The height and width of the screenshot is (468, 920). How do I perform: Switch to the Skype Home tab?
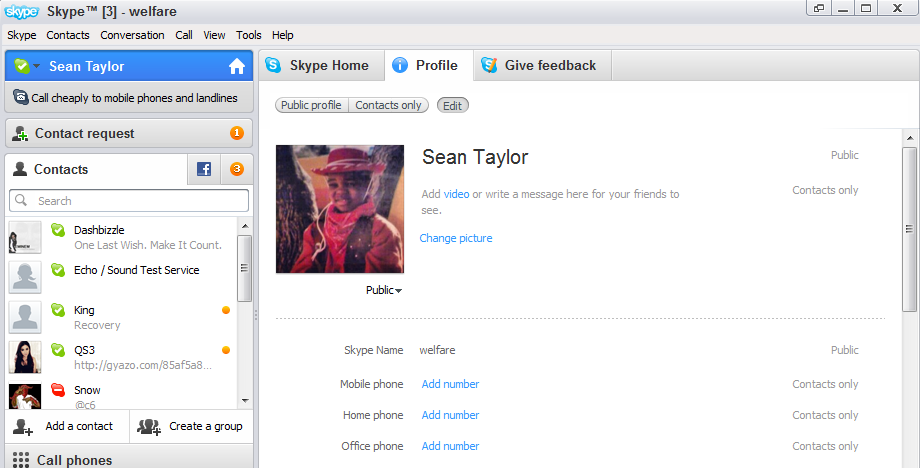click(x=322, y=65)
